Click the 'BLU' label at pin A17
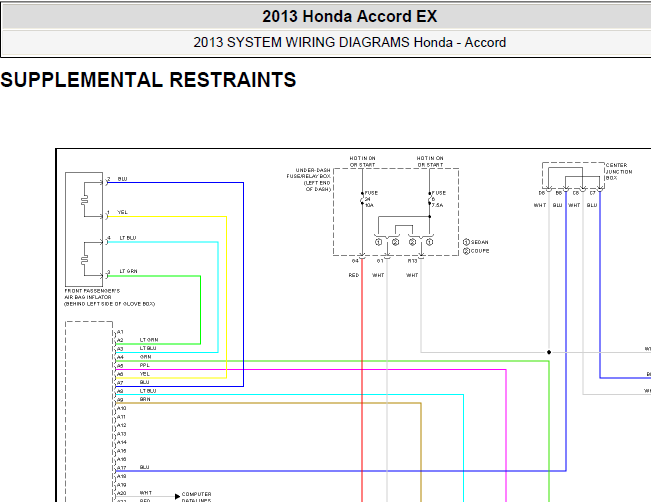 pos(144,467)
